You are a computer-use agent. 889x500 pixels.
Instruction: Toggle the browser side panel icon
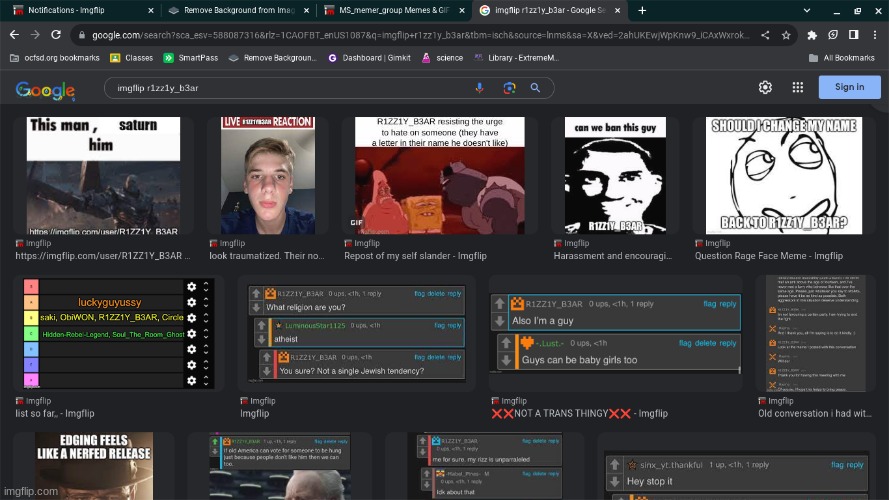point(853,35)
